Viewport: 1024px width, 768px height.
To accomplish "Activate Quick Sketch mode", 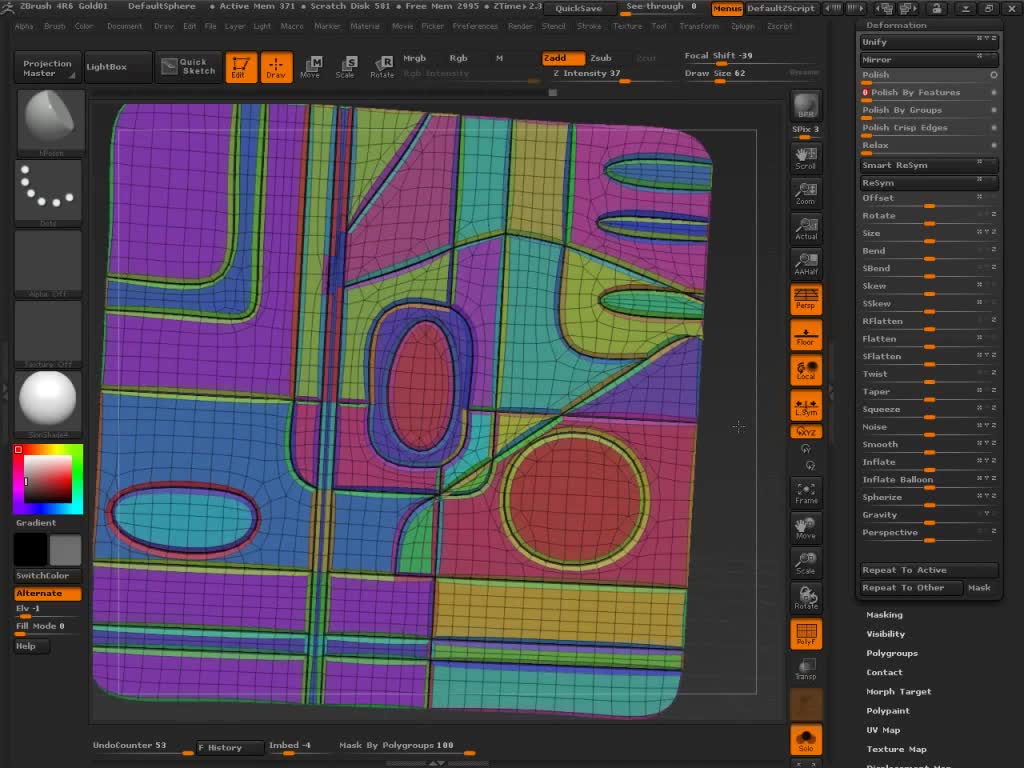I will coord(189,67).
